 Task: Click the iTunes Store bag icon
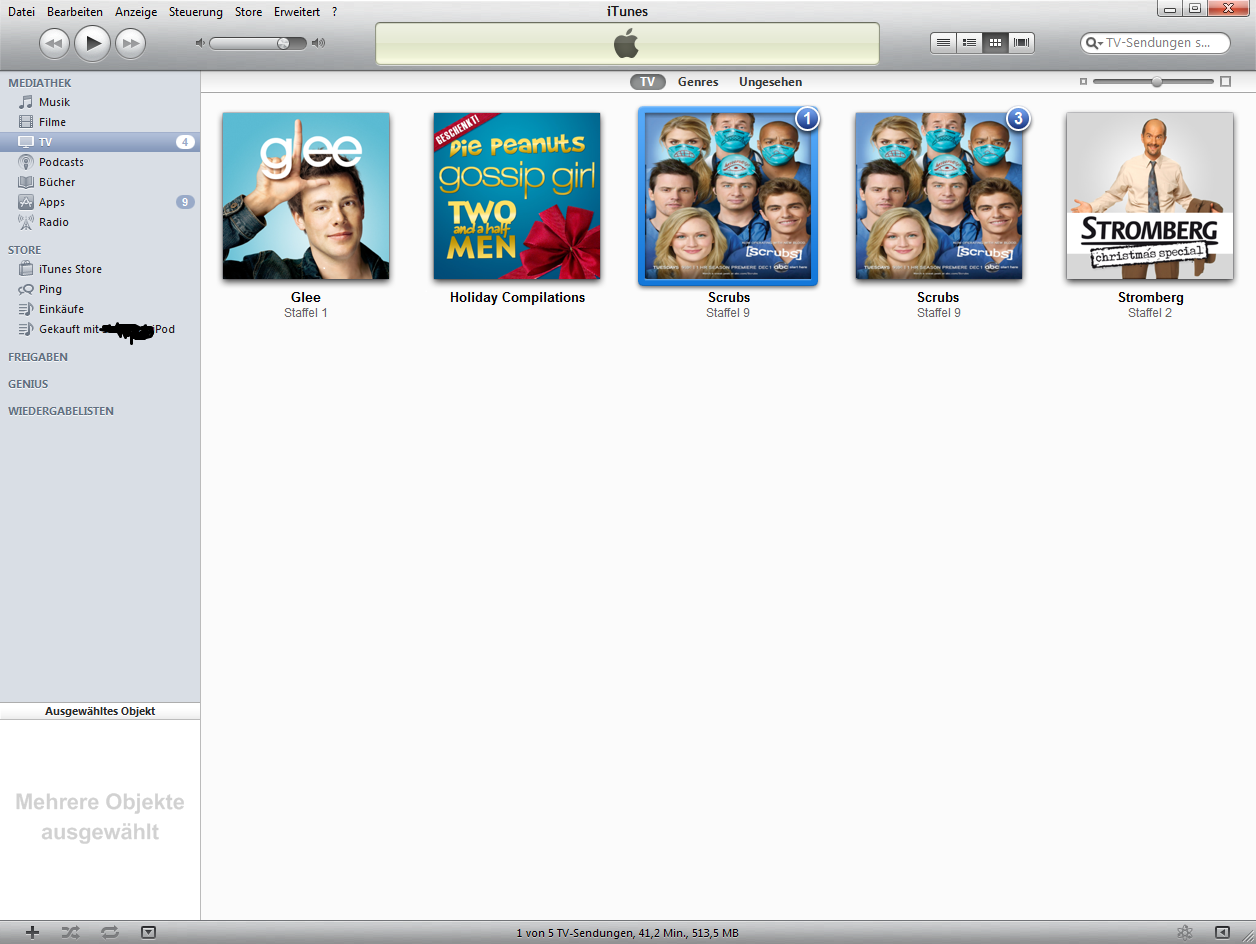(26, 269)
